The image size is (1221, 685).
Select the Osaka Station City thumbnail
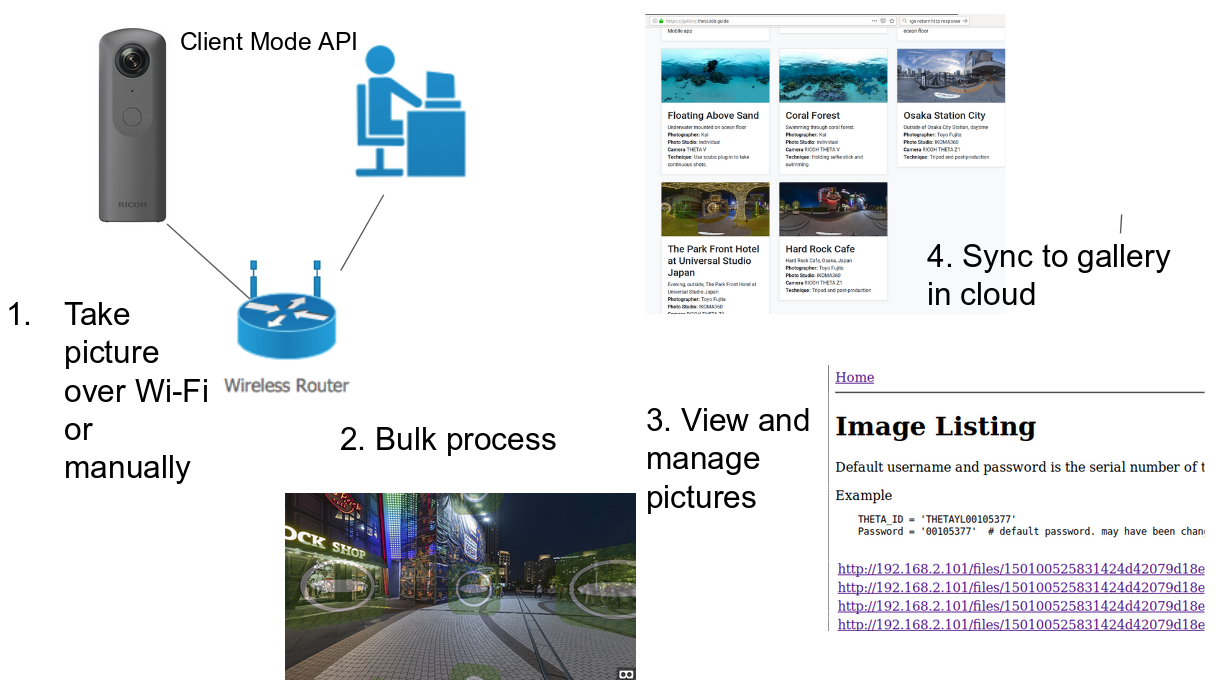pos(950,77)
